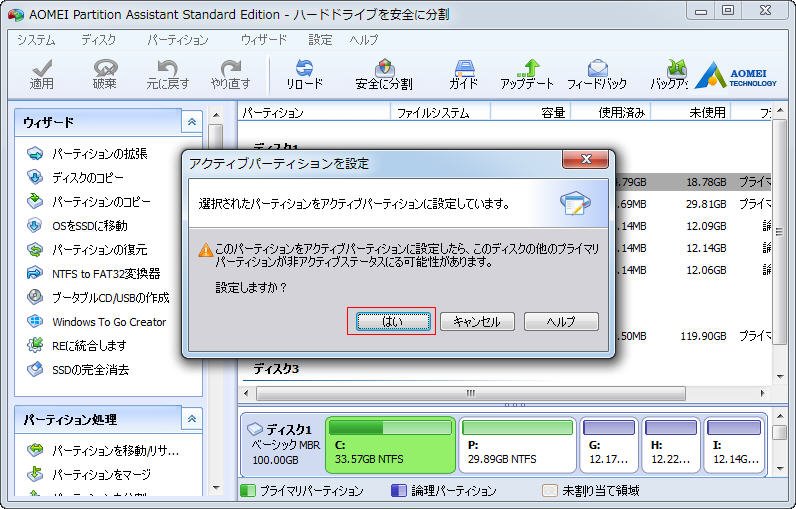Click the プライマリパーティション legend swatch
This screenshot has height=509, width=796.
point(248,490)
